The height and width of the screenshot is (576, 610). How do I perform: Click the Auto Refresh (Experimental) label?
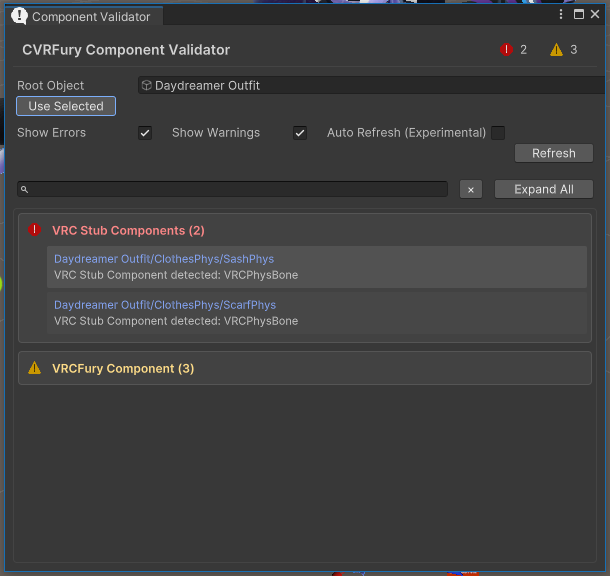pyautogui.click(x=406, y=133)
